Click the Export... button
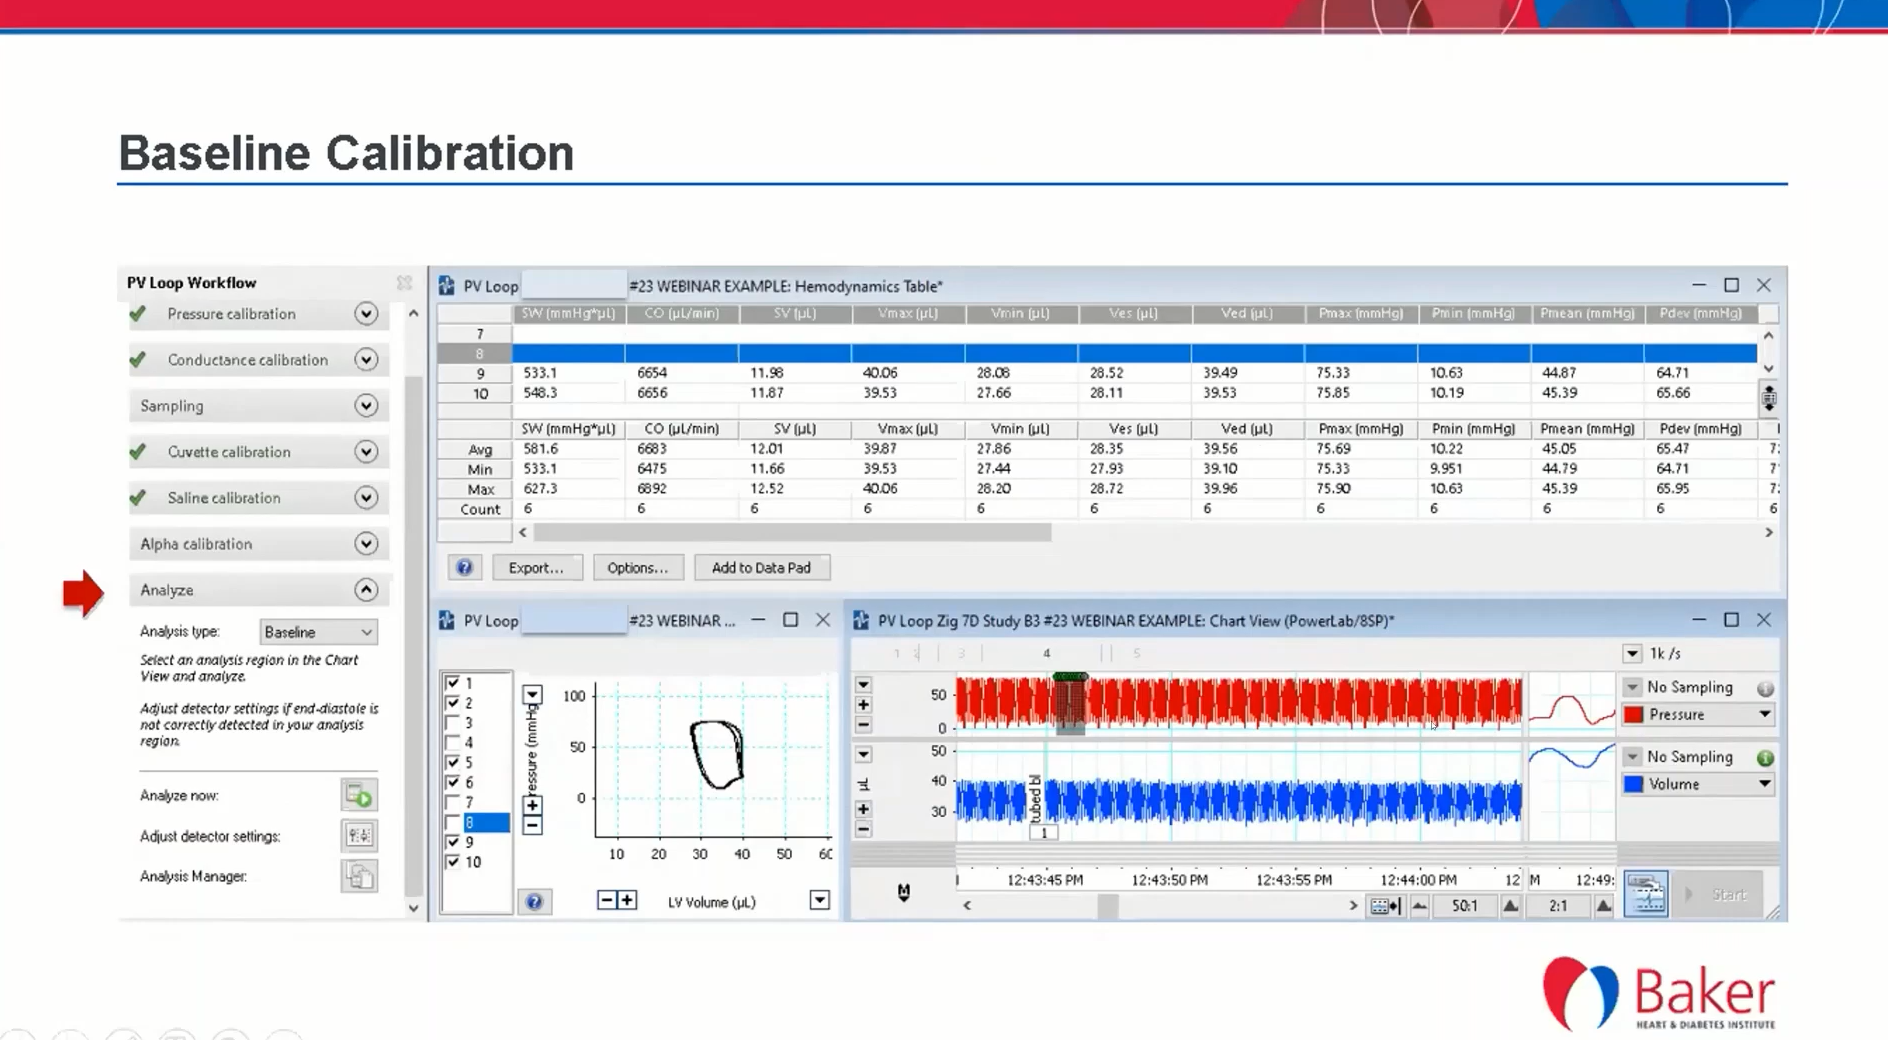1888x1040 pixels. (535, 568)
